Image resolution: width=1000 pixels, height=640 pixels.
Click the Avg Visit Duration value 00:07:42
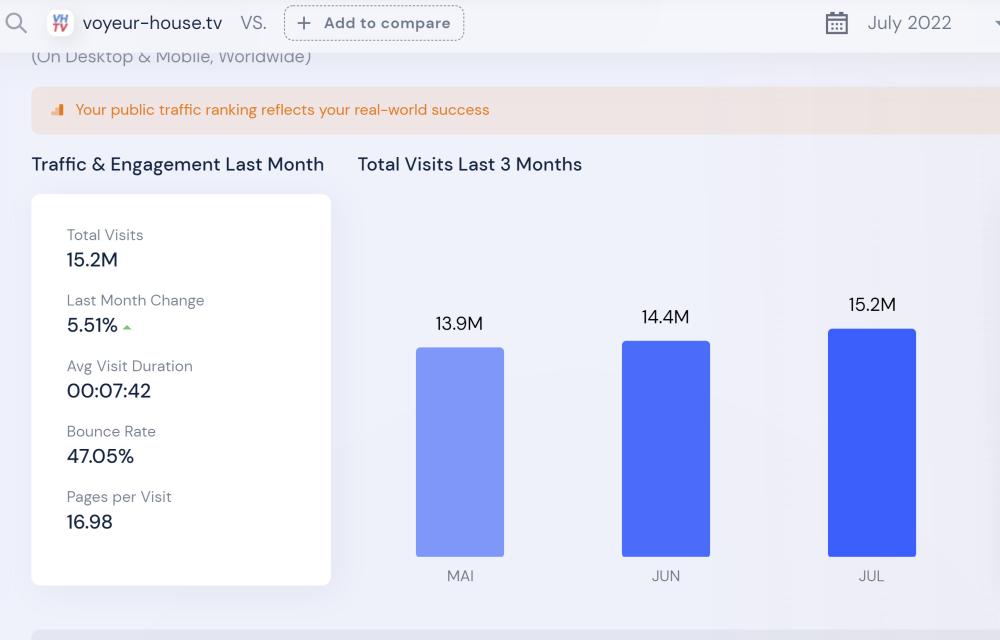tap(109, 391)
